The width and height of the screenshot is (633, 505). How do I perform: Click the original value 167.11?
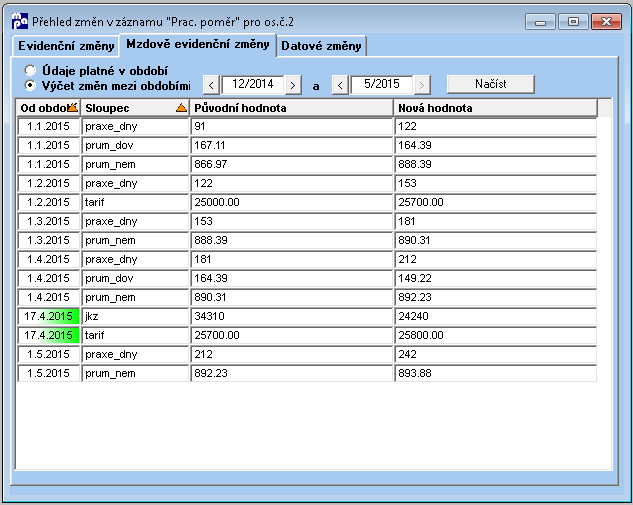pos(291,145)
